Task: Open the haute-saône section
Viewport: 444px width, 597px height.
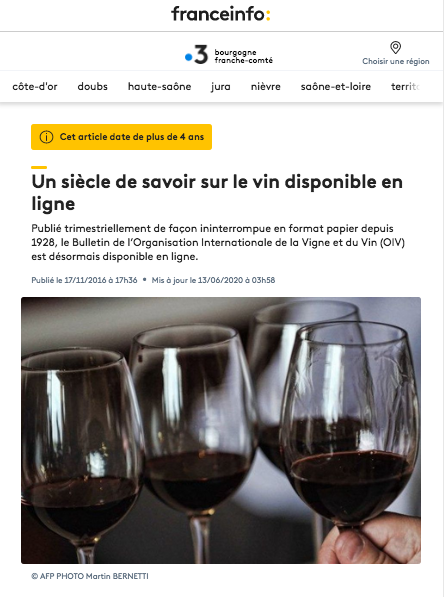Action: point(160,86)
